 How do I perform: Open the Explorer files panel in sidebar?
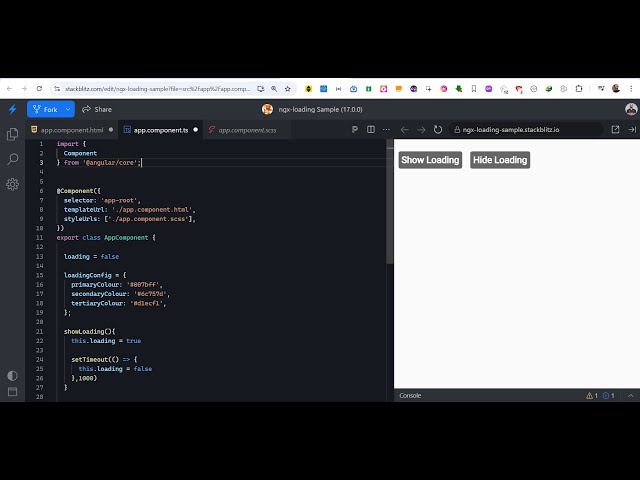pos(12,134)
